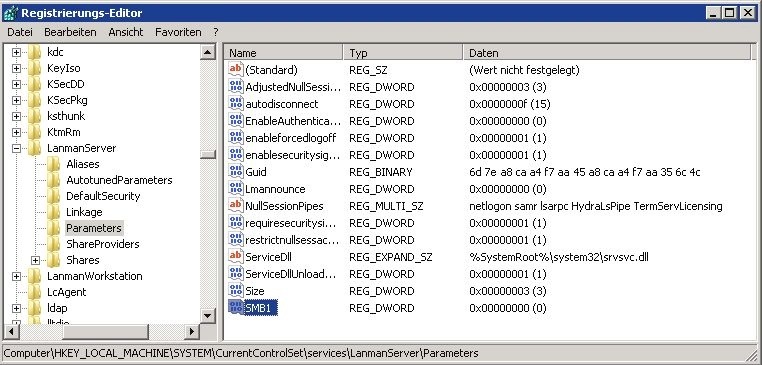Click the EnableAuthentica... DWORD icon
The image size is (762, 365).
[x=236, y=121]
